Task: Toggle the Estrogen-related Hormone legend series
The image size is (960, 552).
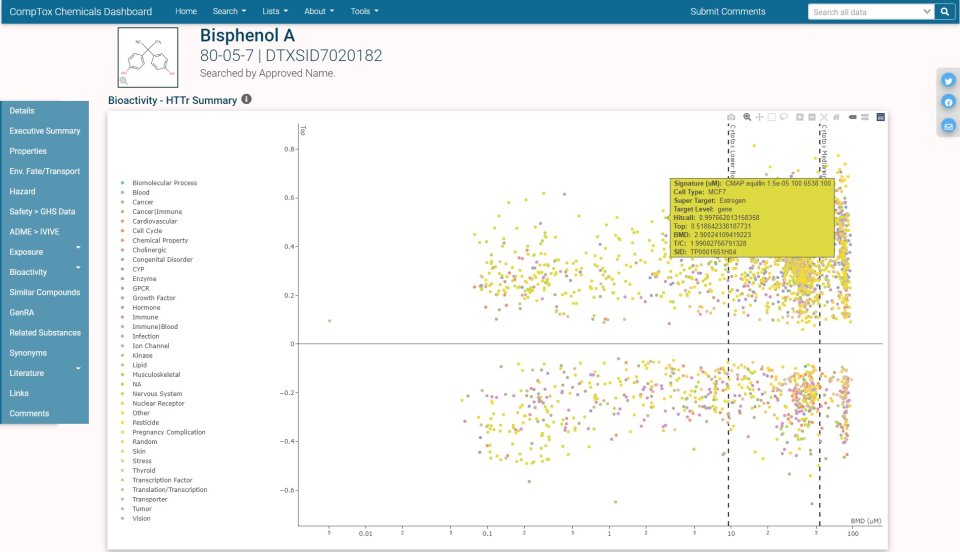Action: pos(146,307)
